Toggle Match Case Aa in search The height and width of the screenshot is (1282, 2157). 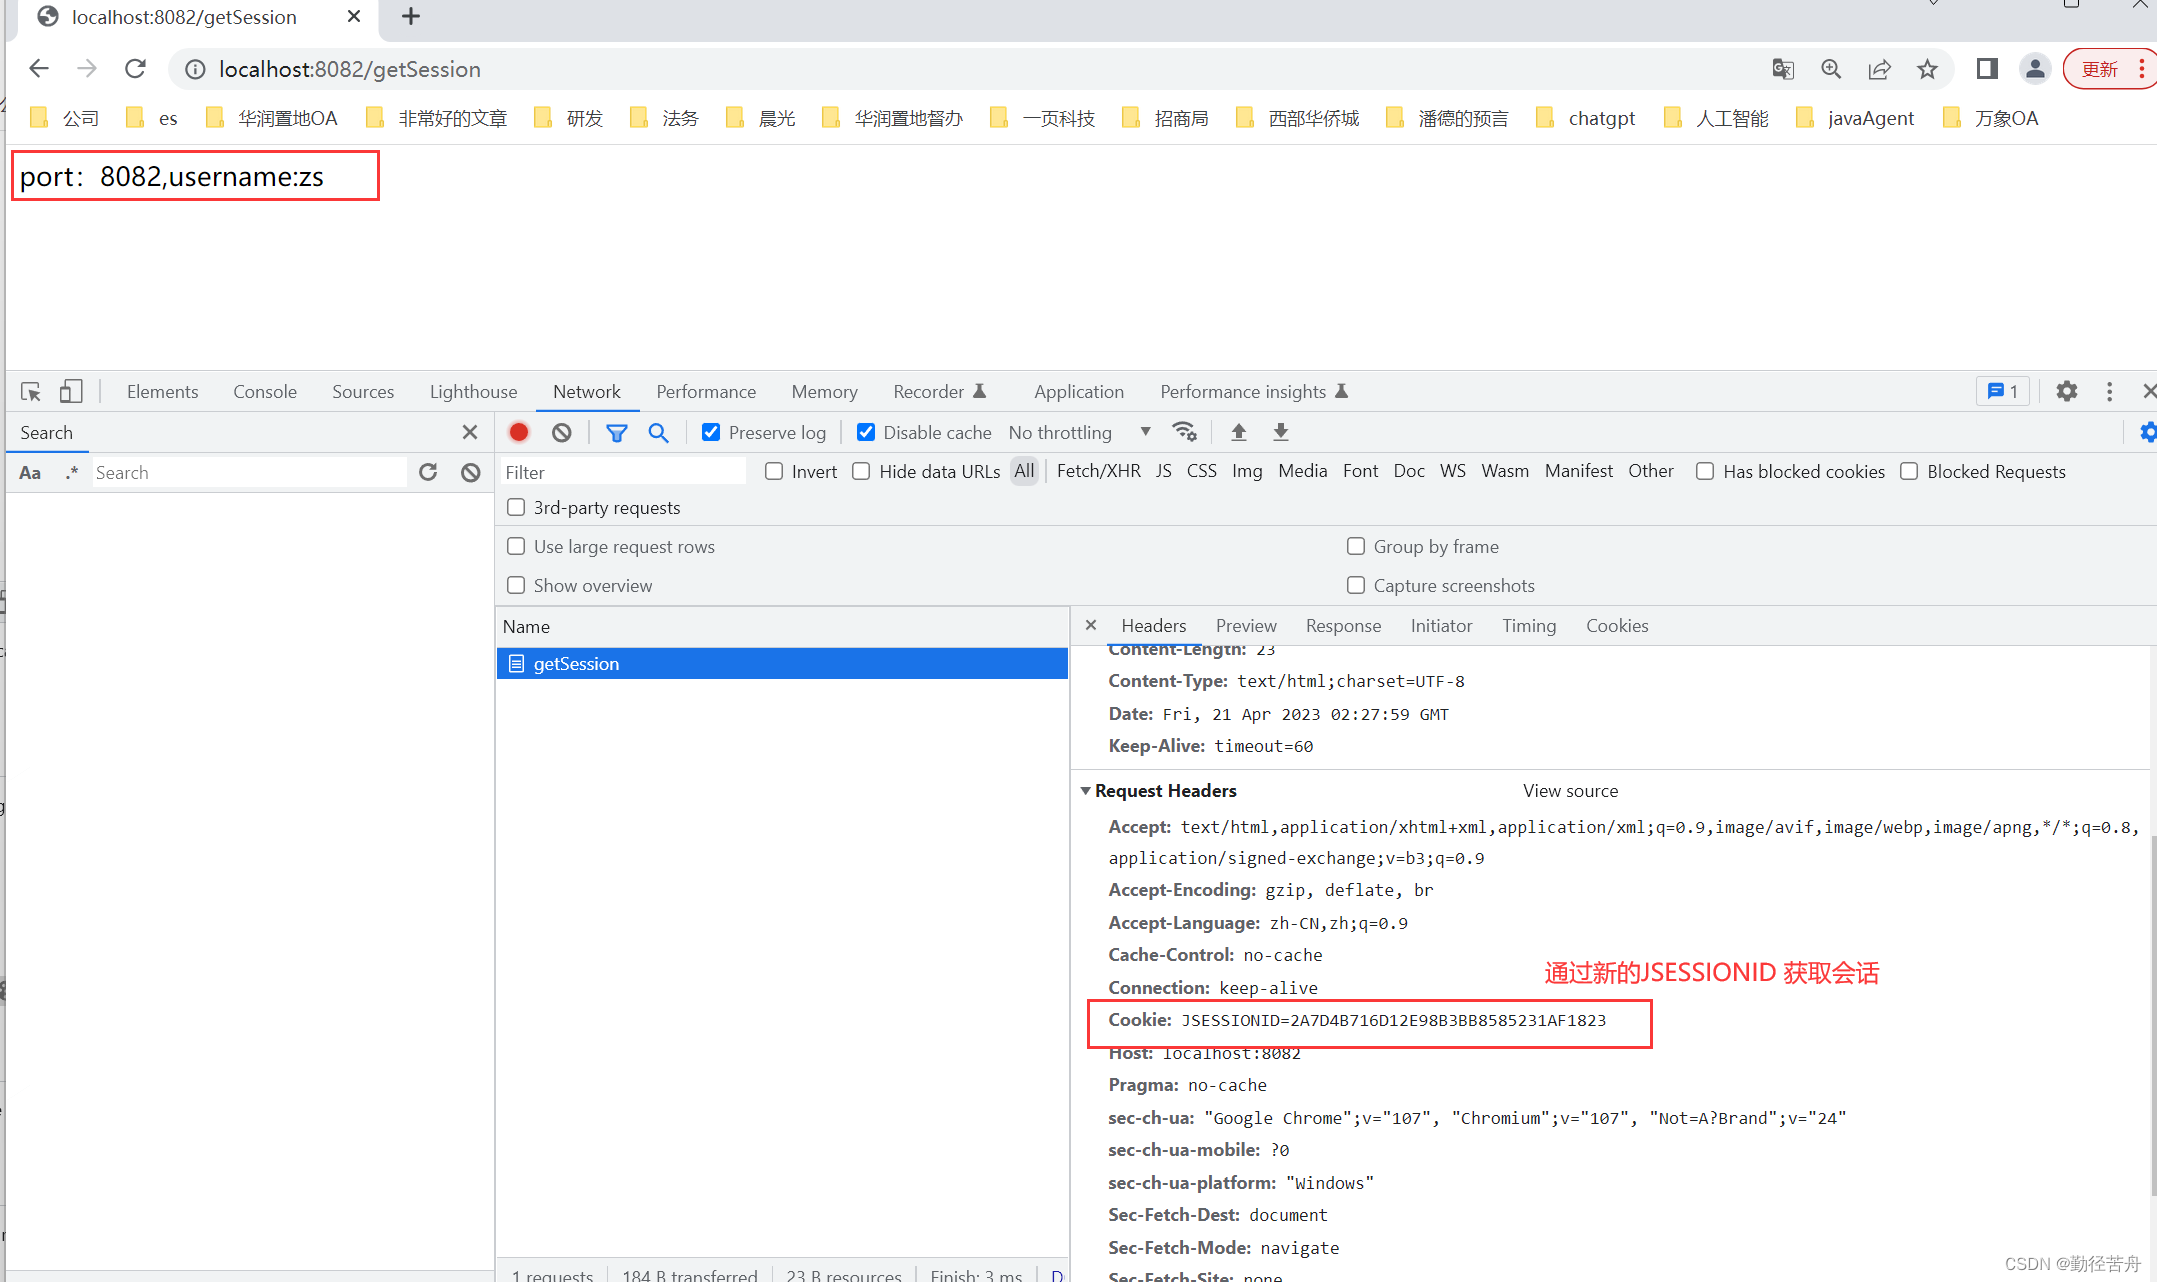pos(31,472)
